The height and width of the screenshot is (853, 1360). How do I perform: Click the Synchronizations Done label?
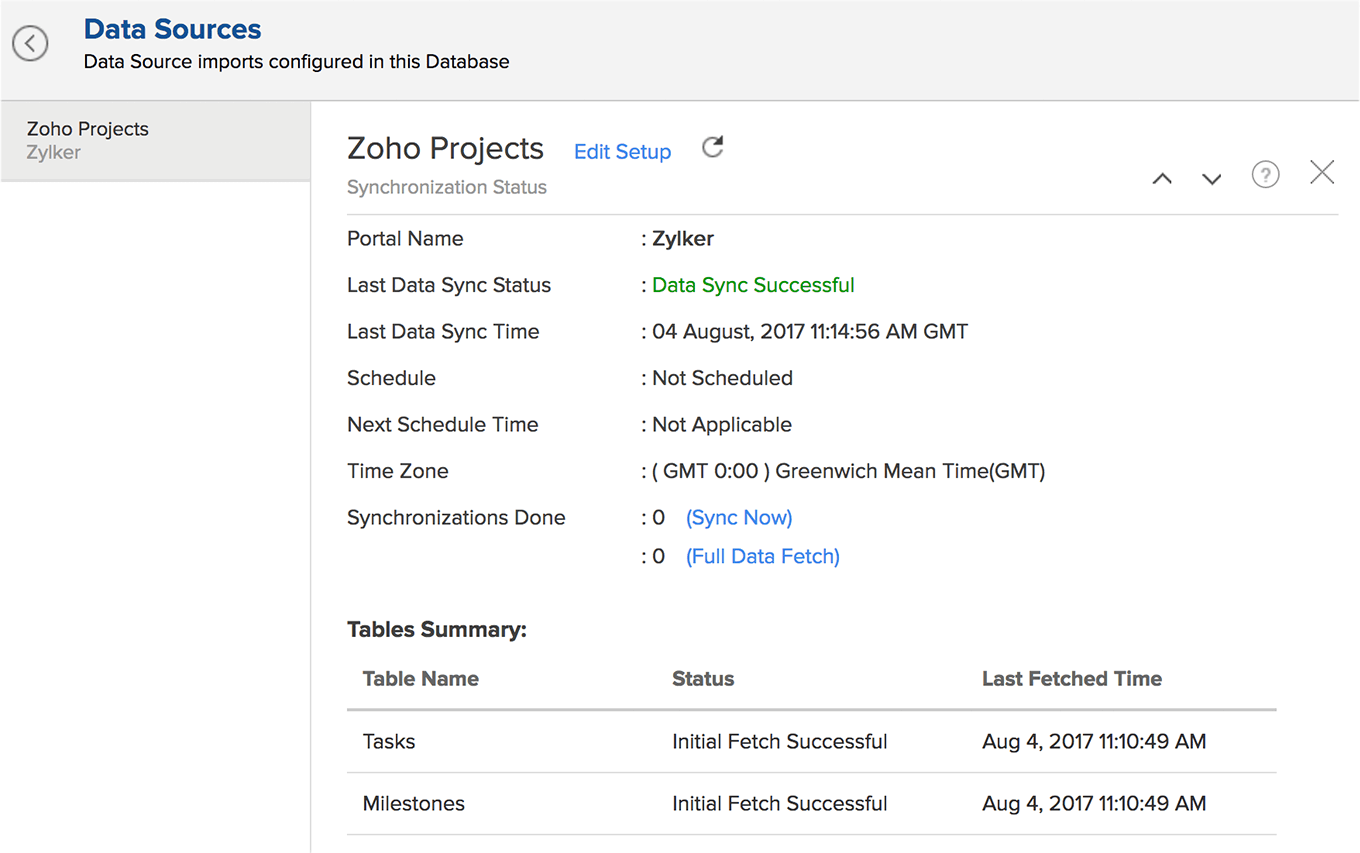(x=456, y=518)
